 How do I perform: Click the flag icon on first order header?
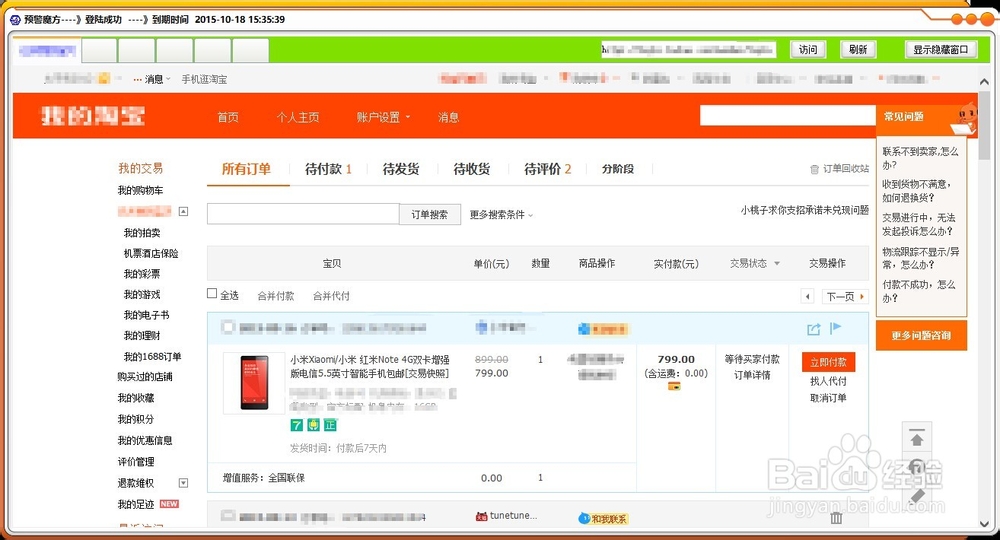pyautogui.click(x=835, y=328)
